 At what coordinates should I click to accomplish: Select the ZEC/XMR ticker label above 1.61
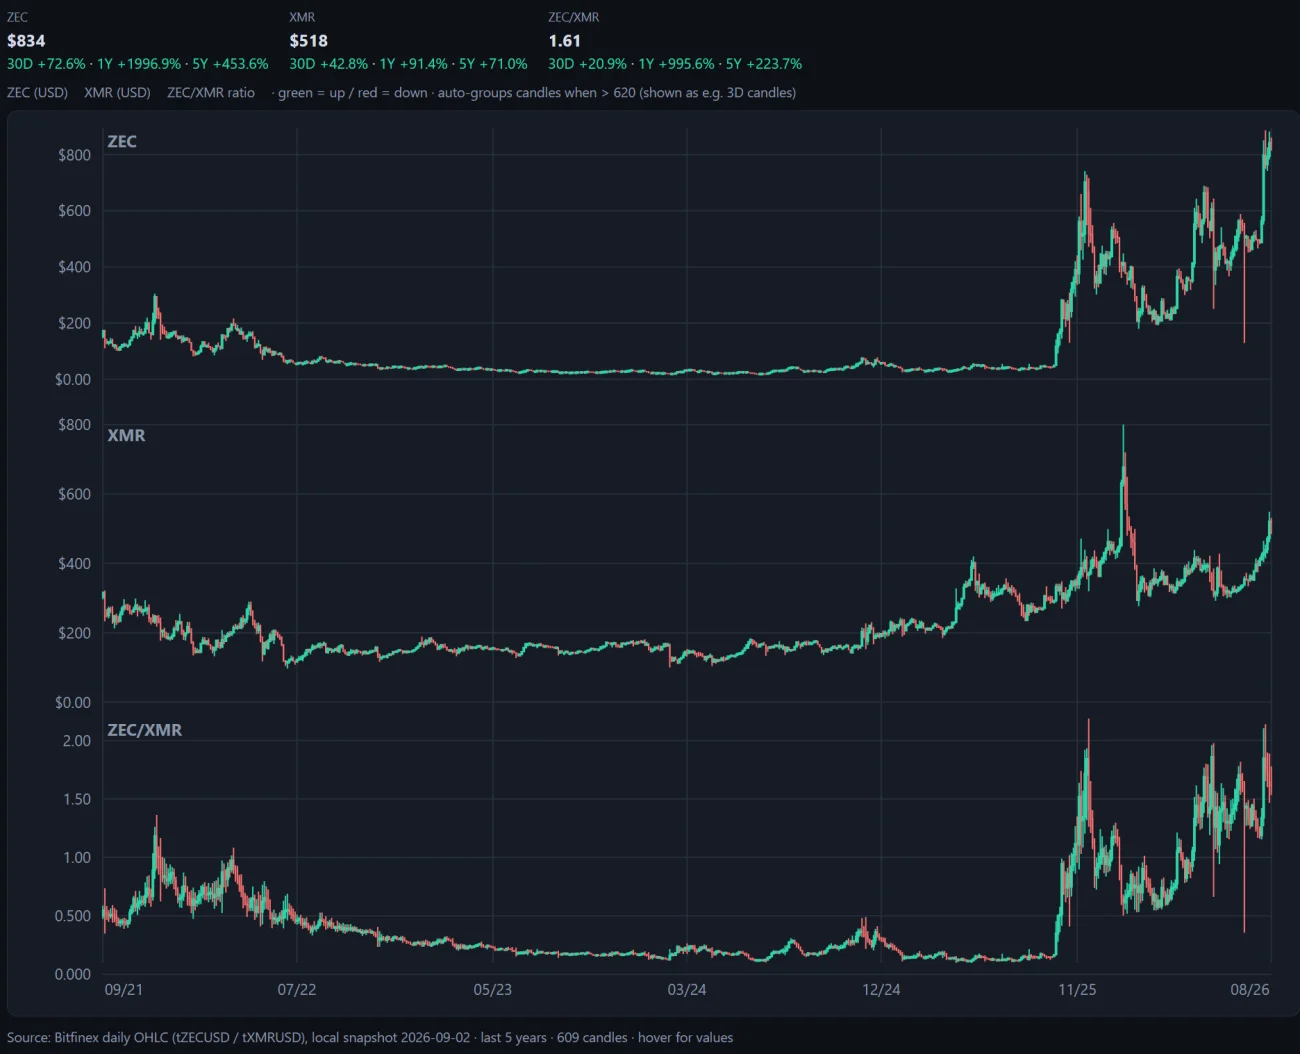pos(574,17)
